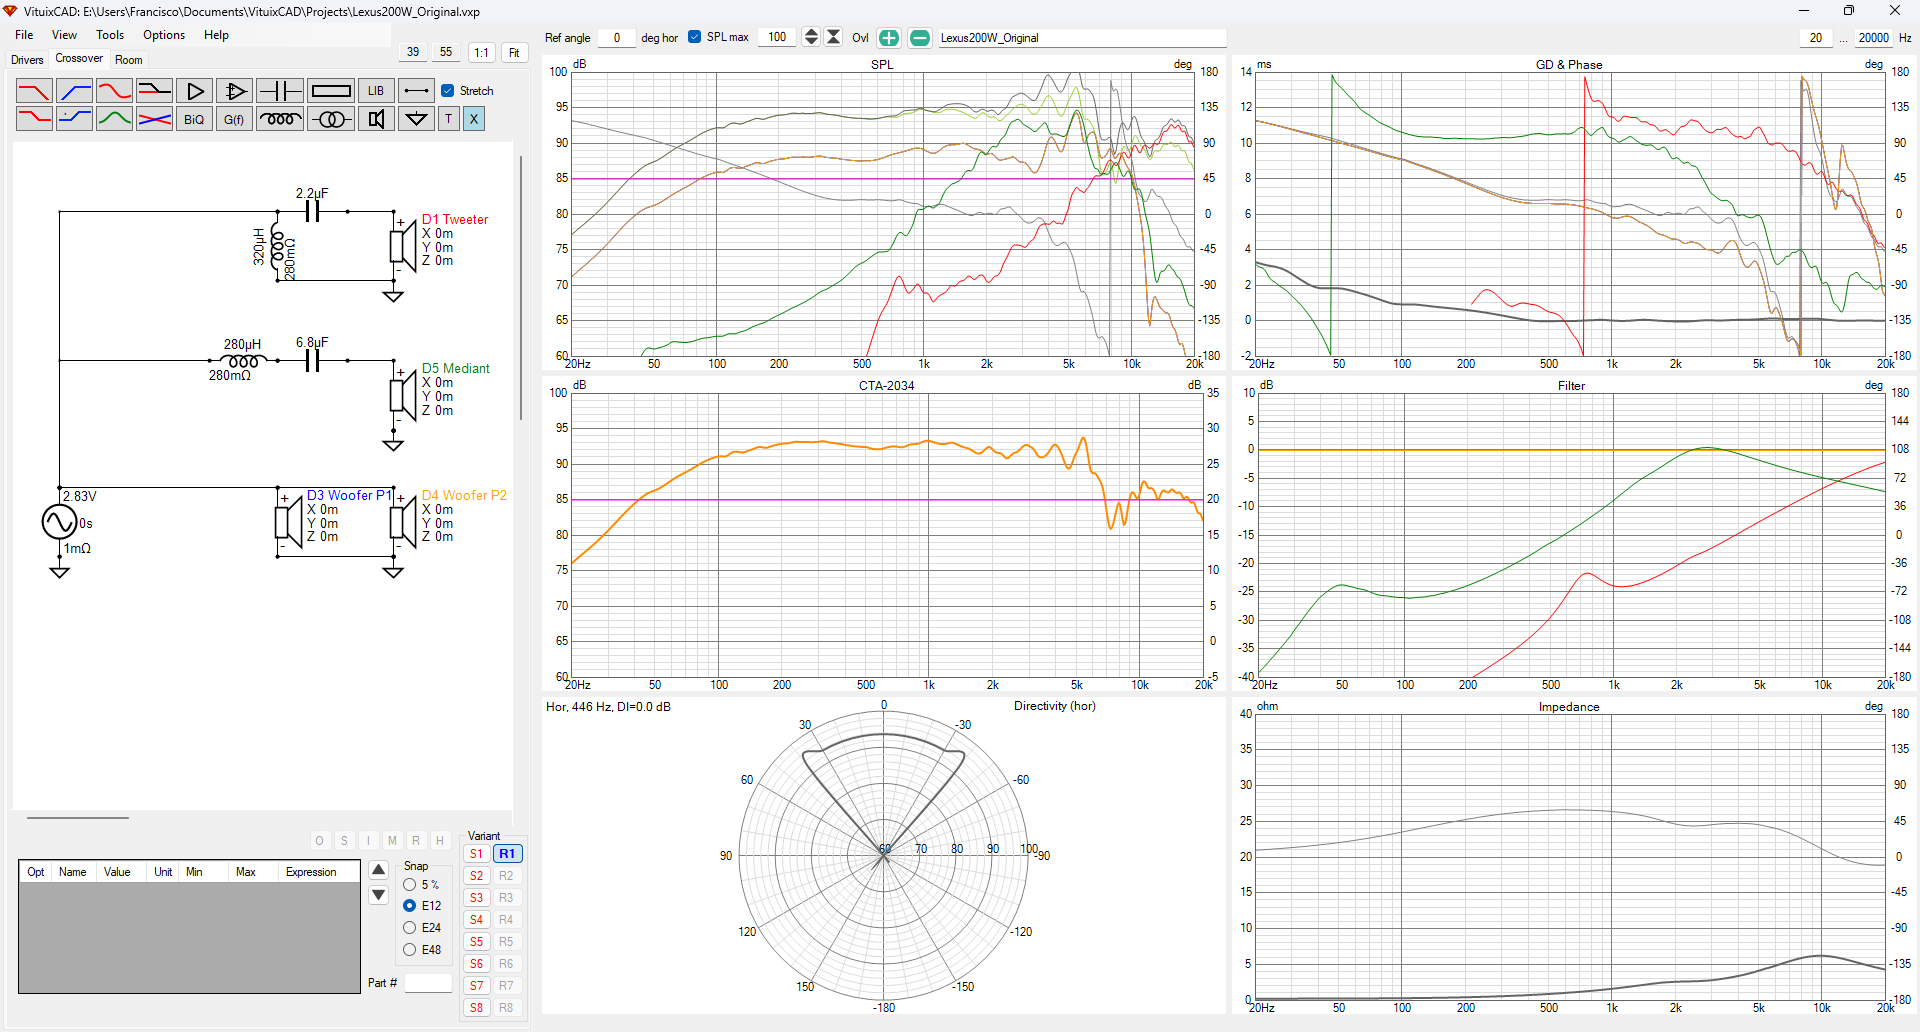Viewport: 1920px width, 1032px height.
Task: Select the green peaking filter block
Action: 114,119
